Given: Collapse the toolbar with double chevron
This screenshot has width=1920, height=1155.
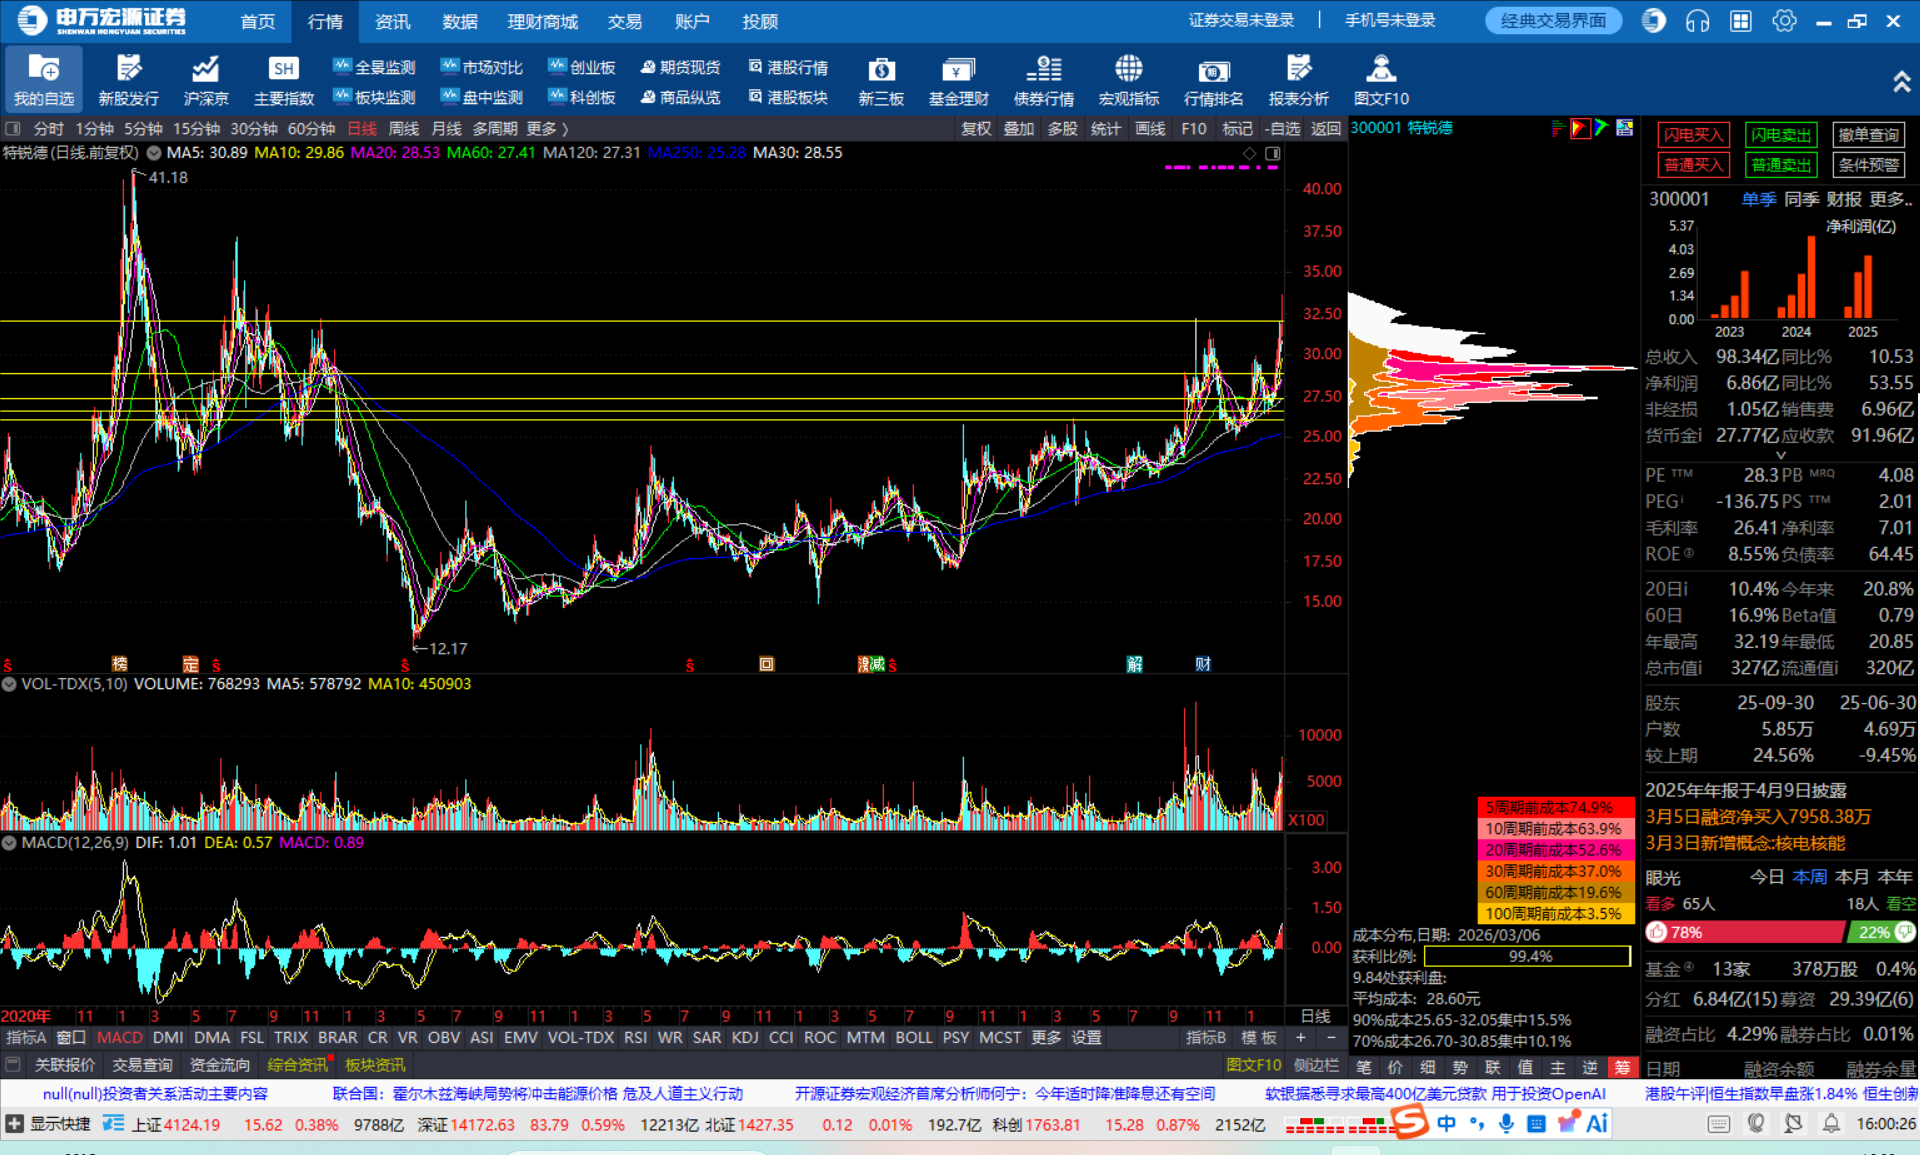Looking at the screenshot, I should (1901, 82).
